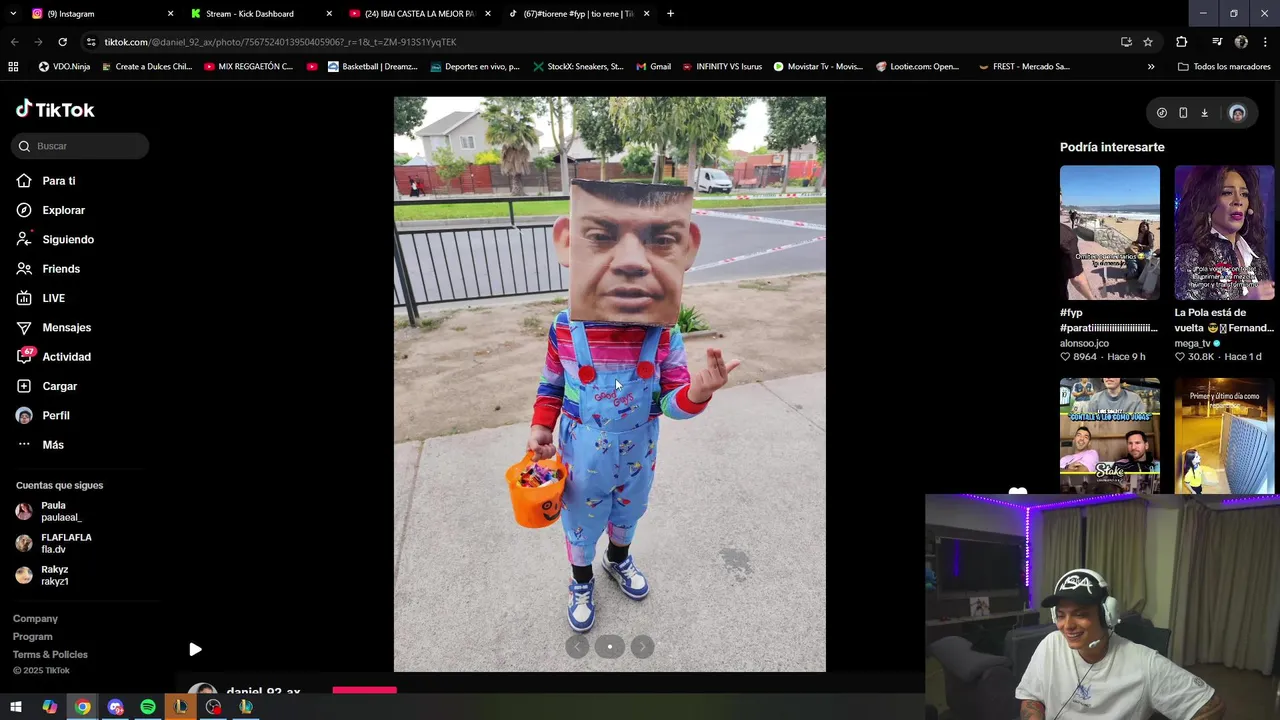Viewport: 1280px width, 720px height.
Task: Focus the Buscar search field
Action: [x=80, y=146]
